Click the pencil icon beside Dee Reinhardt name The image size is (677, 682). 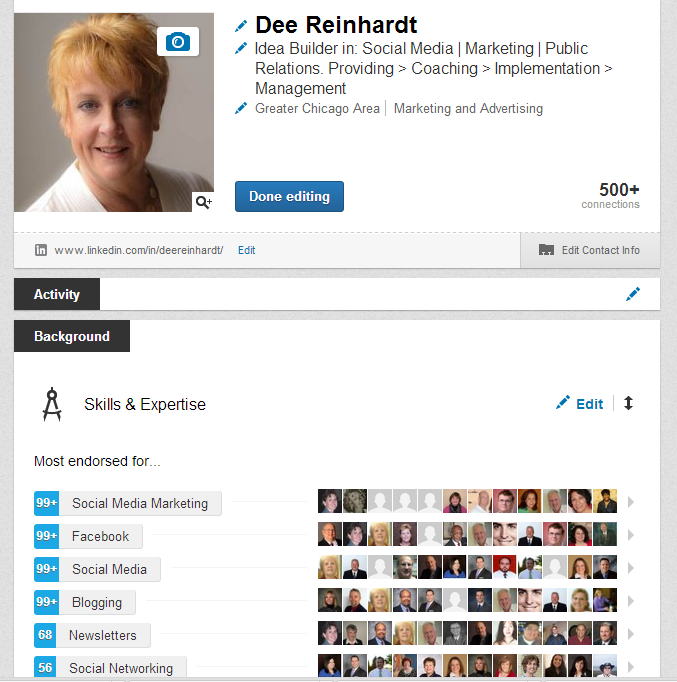241,26
